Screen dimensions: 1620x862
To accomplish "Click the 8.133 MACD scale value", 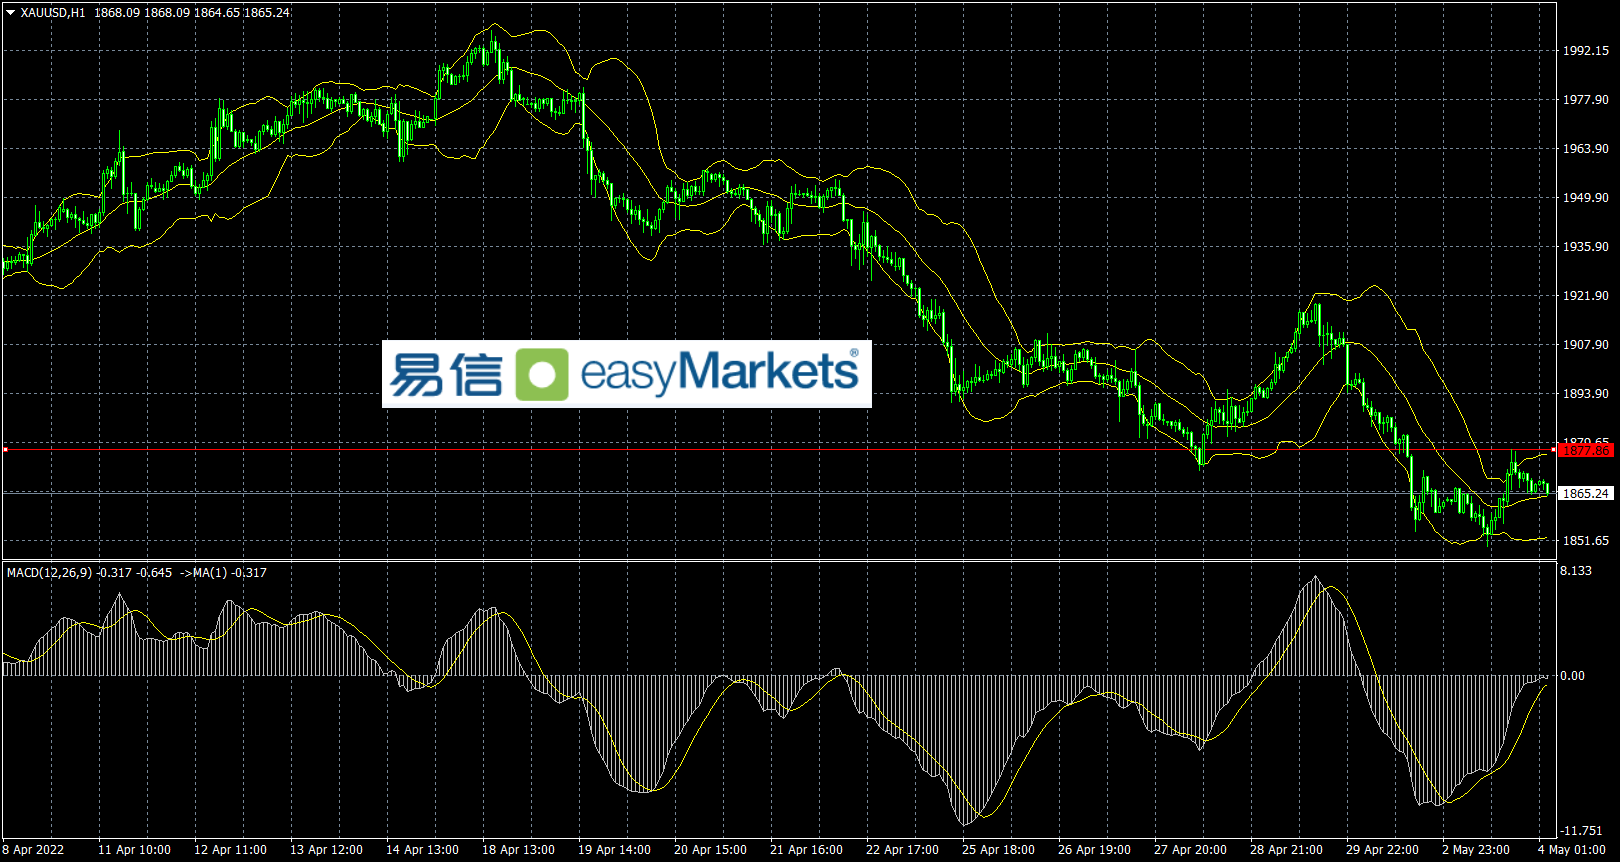I will click(x=1576, y=571).
